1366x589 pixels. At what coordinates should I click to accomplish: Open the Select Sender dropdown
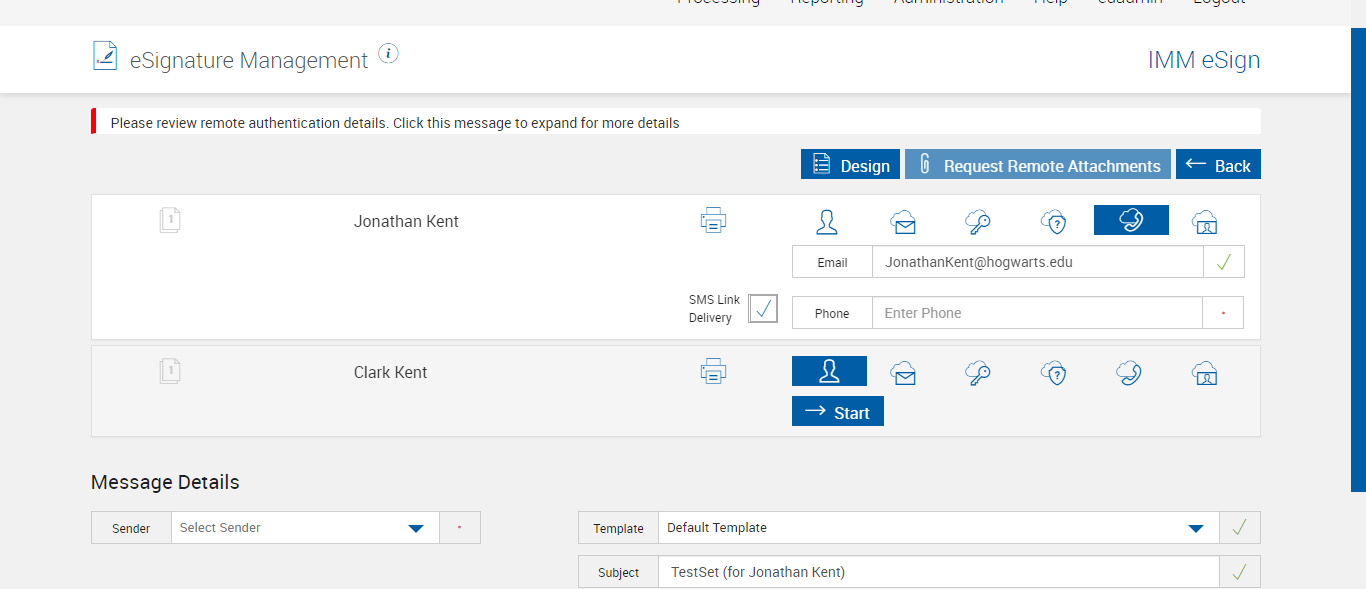pos(416,528)
